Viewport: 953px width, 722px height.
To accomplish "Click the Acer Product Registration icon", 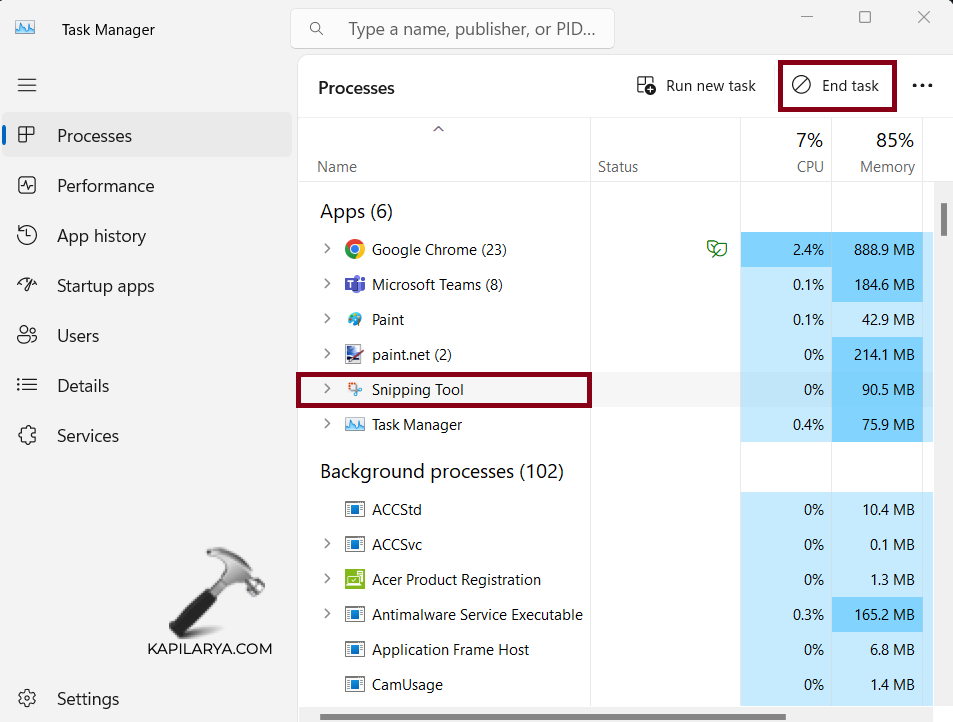I will click(354, 579).
